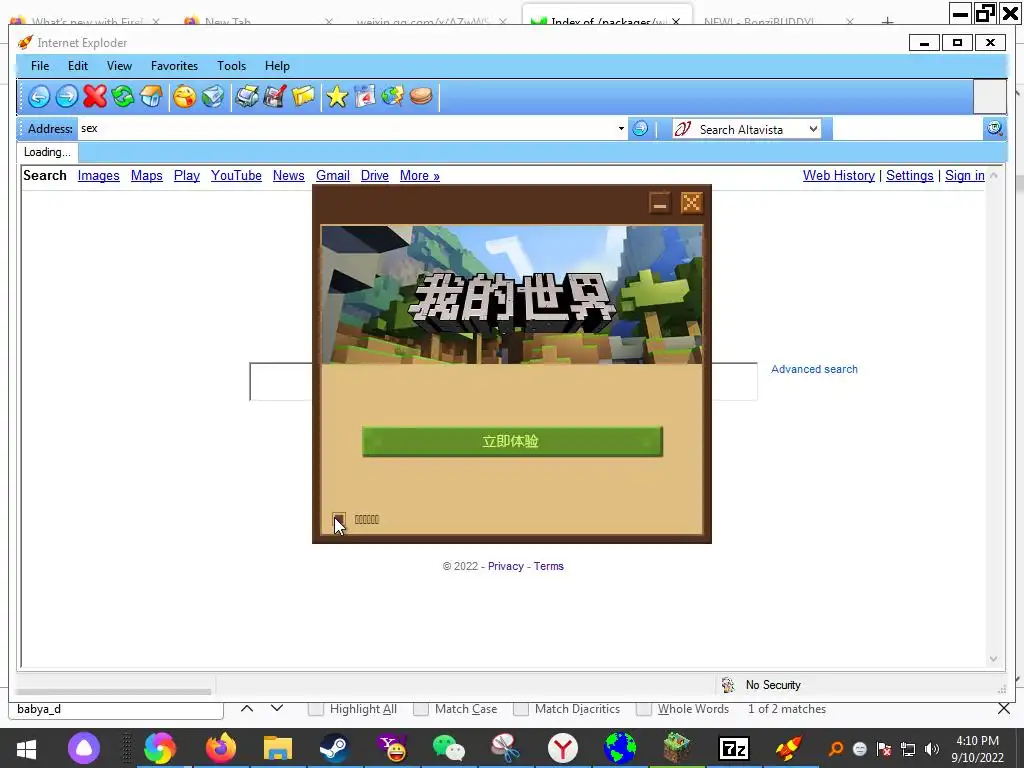
Task: Click the save disk with pencil icon
Action: pos(275,97)
